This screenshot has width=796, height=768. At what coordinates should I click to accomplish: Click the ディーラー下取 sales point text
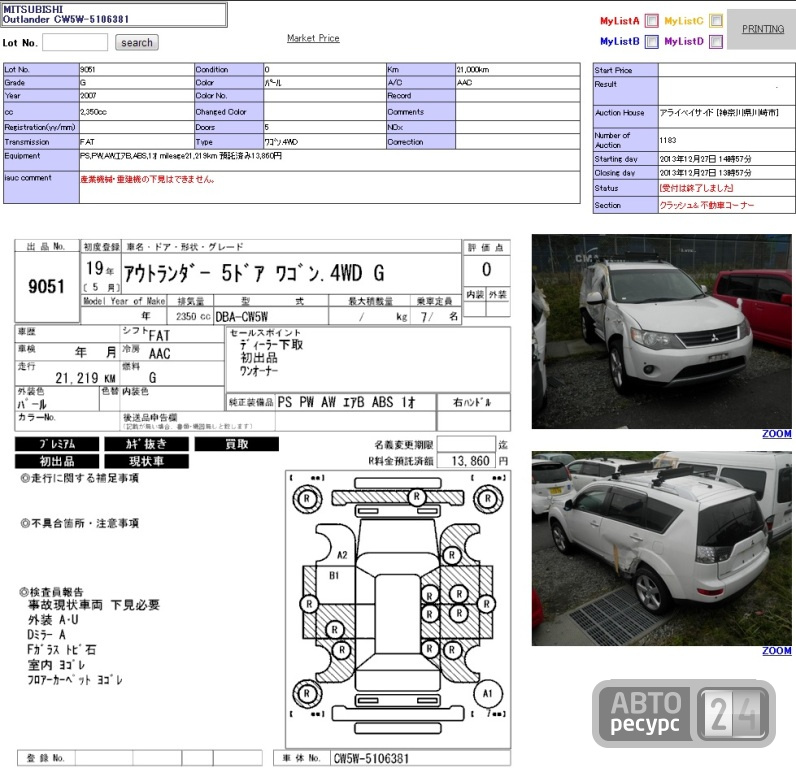click(x=272, y=345)
